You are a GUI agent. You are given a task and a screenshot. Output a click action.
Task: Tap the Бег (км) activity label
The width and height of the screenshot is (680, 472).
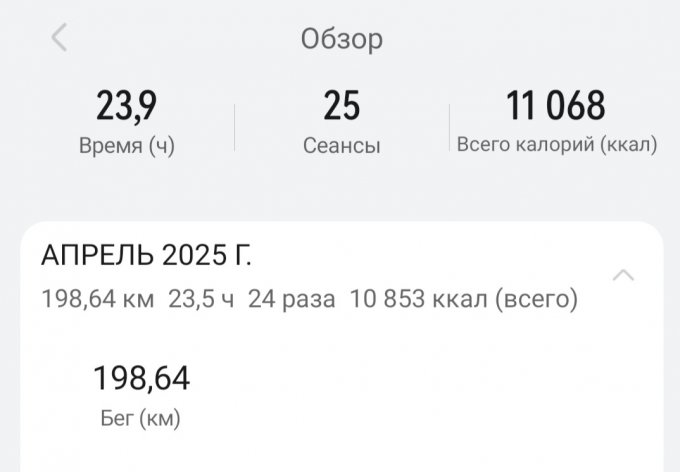click(x=141, y=419)
